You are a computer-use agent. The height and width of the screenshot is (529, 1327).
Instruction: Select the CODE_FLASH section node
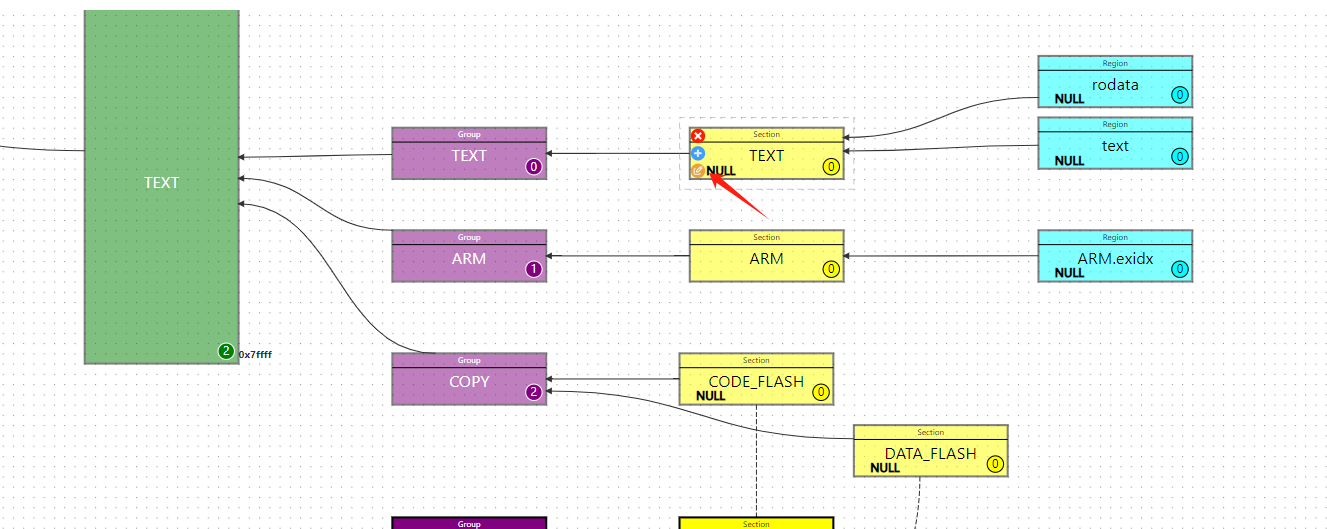click(x=756, y=381)
